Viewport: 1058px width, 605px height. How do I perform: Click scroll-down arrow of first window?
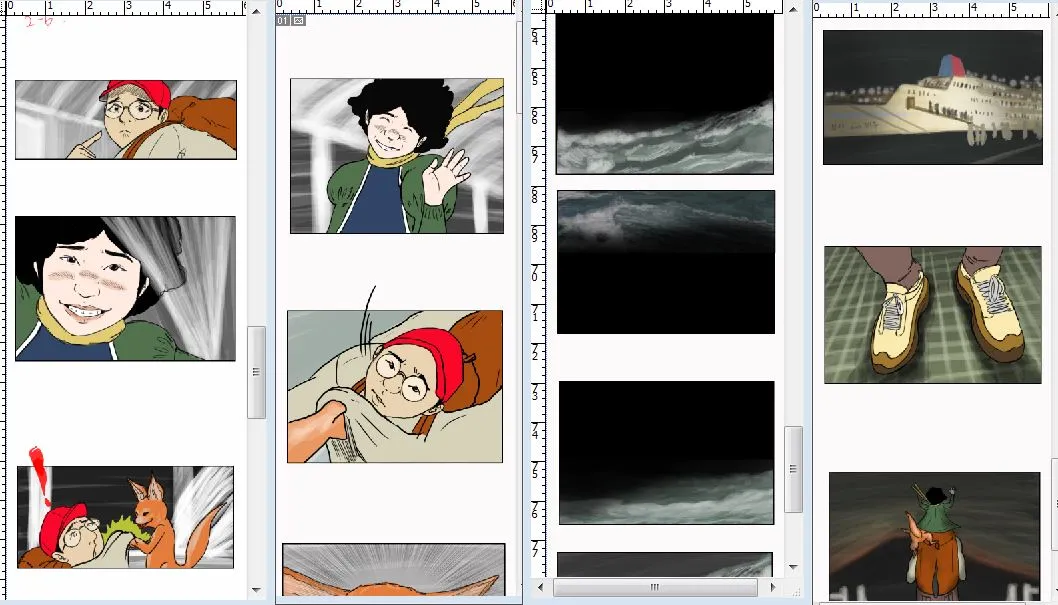click(256, 589)
